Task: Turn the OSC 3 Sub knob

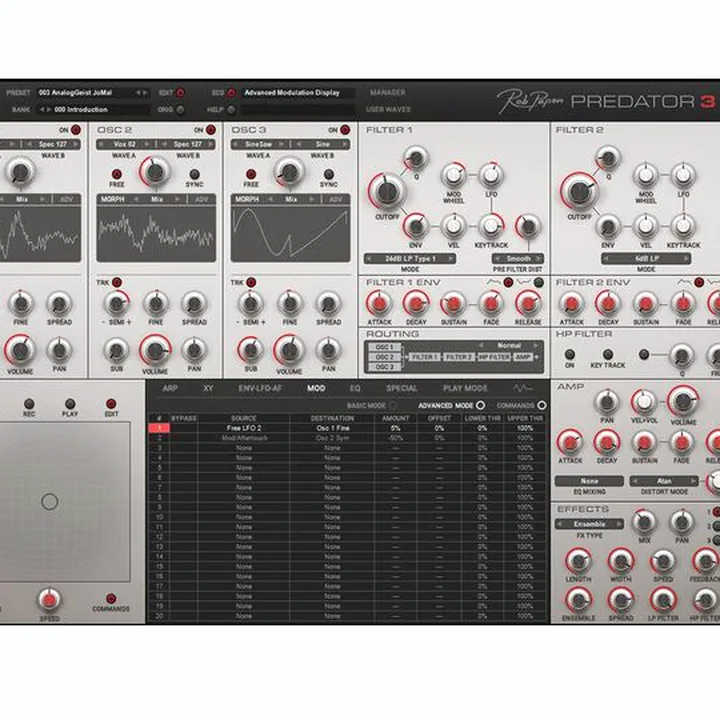Action: click(x=251, y=350)
